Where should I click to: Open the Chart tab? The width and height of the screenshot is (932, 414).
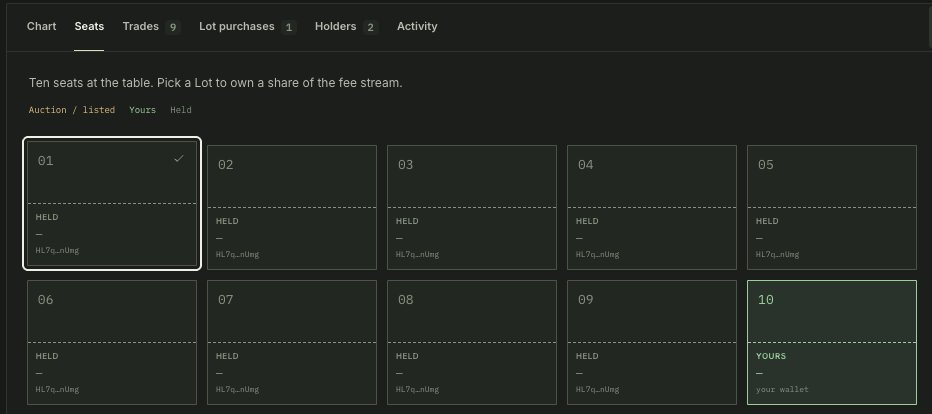pyautogui.click(x=42, y=26)
